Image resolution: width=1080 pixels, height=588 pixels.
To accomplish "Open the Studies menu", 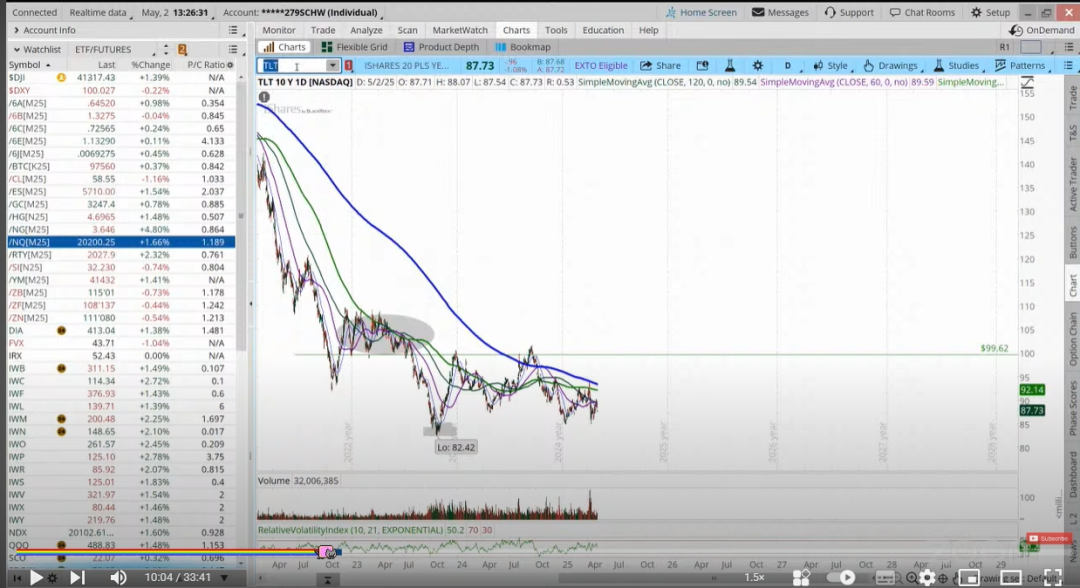I will coord(956,65).
